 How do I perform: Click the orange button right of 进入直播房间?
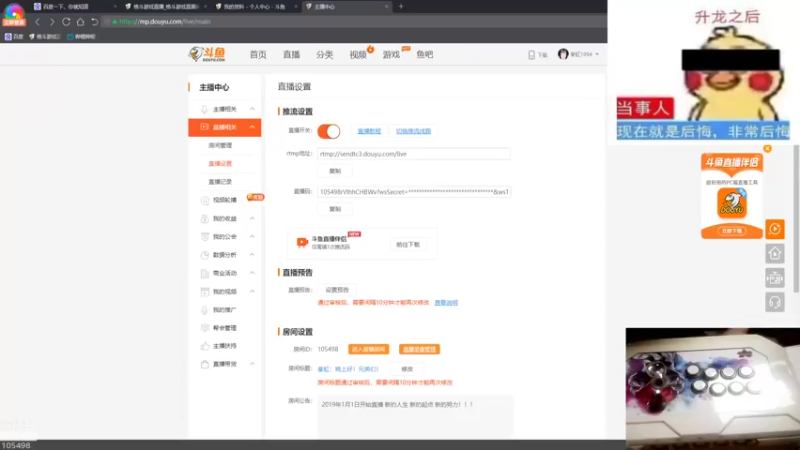419,349
